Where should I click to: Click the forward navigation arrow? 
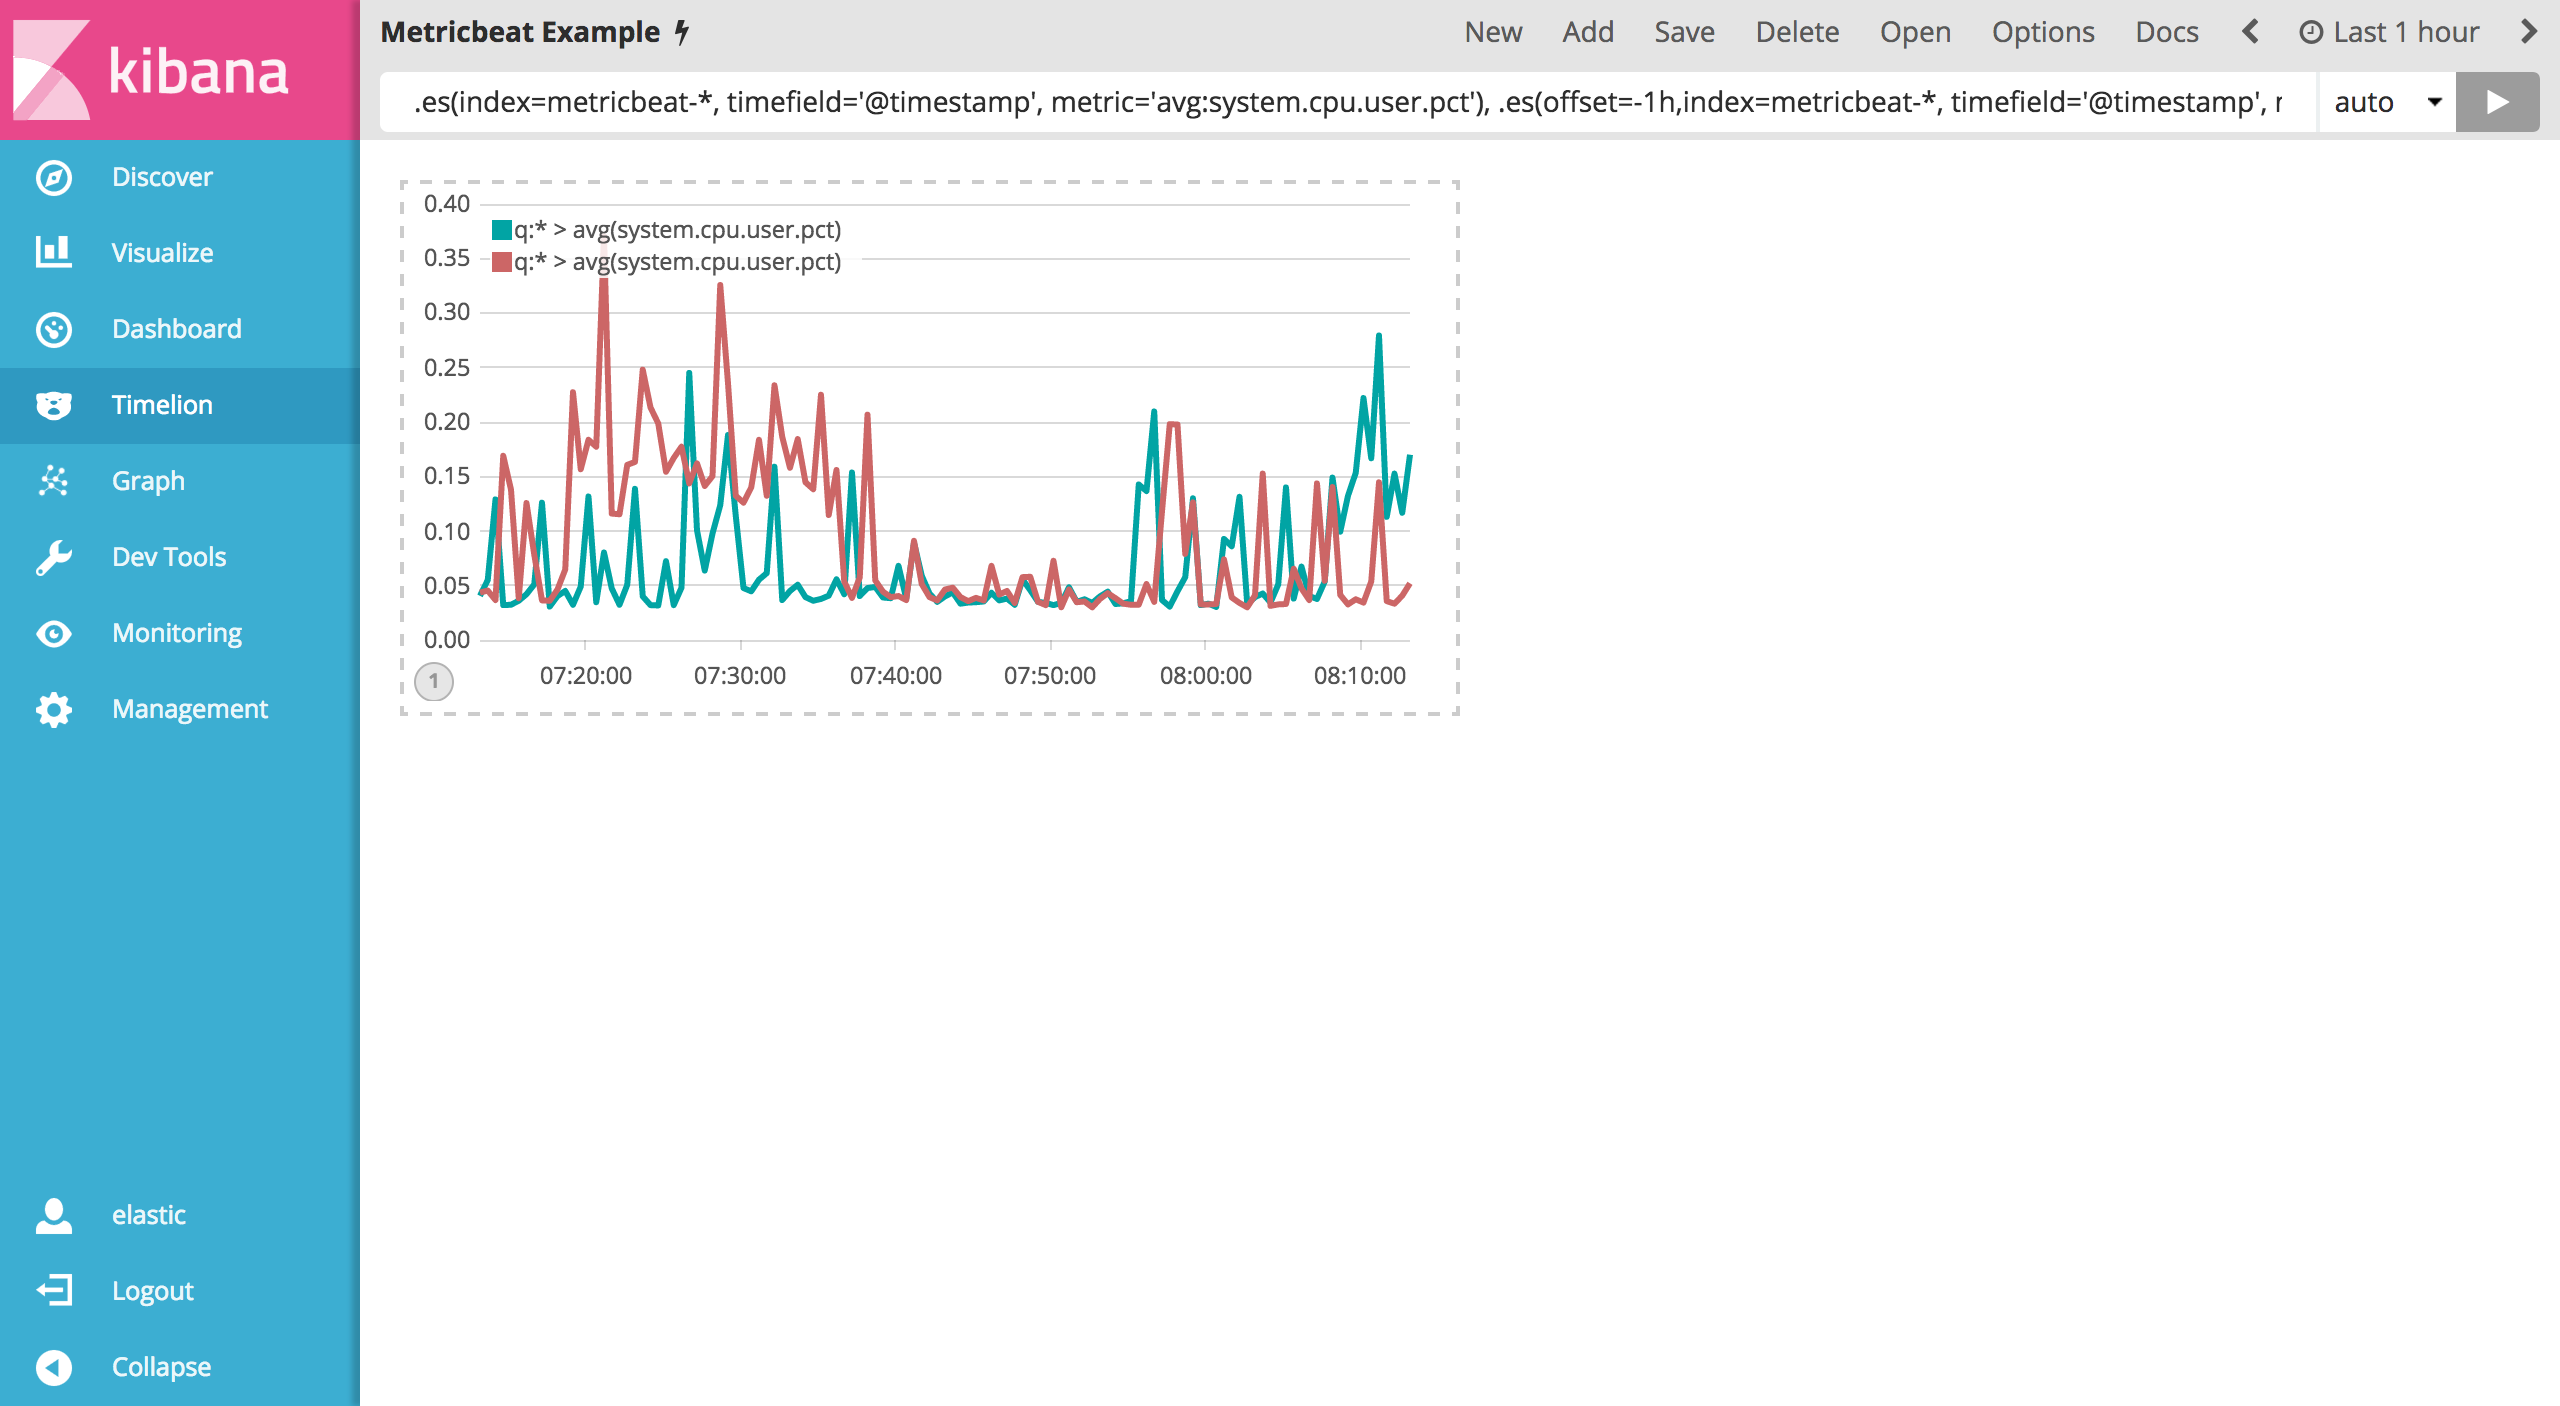(2534, 33)
